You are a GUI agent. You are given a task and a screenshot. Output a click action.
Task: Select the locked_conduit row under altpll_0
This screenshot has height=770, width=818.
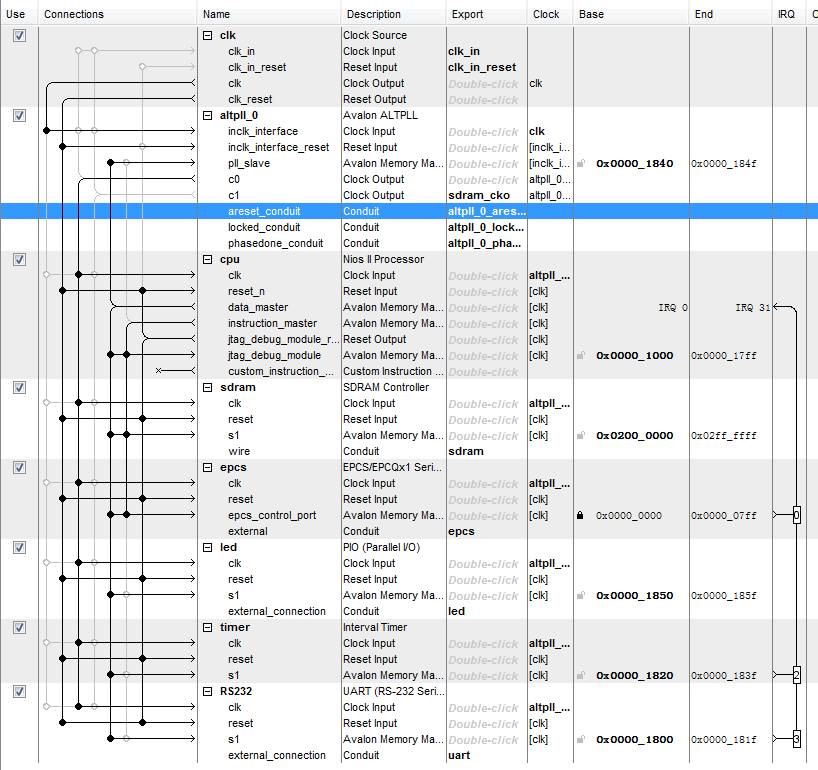pos(263,228)
